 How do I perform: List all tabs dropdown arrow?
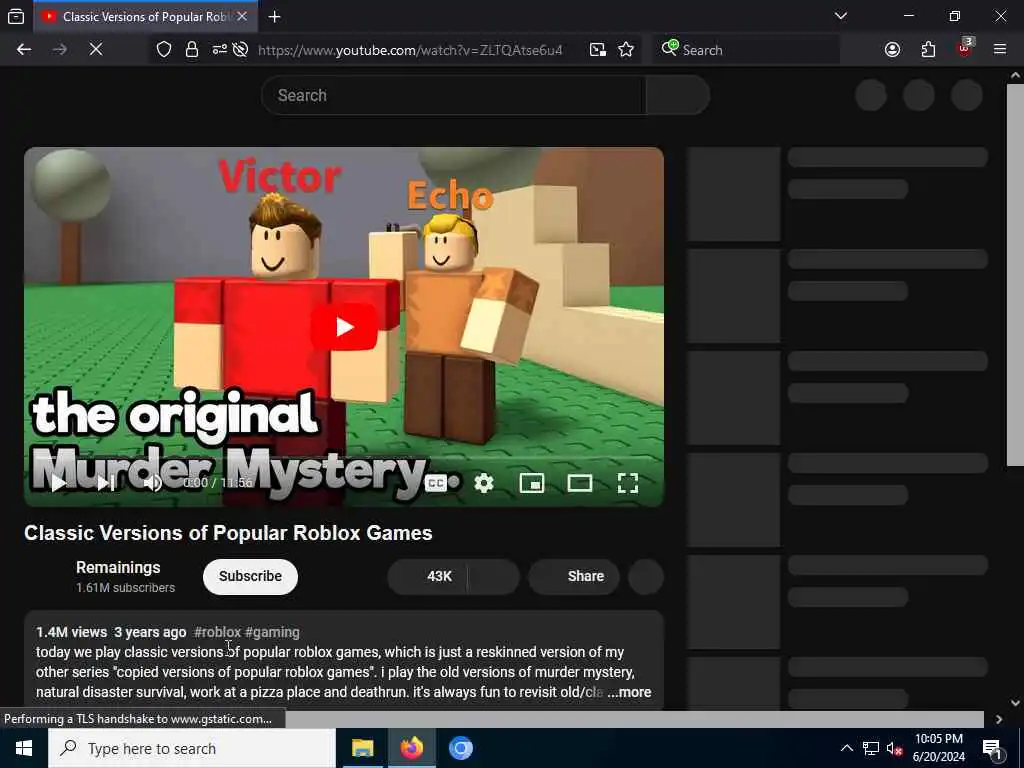841,16
